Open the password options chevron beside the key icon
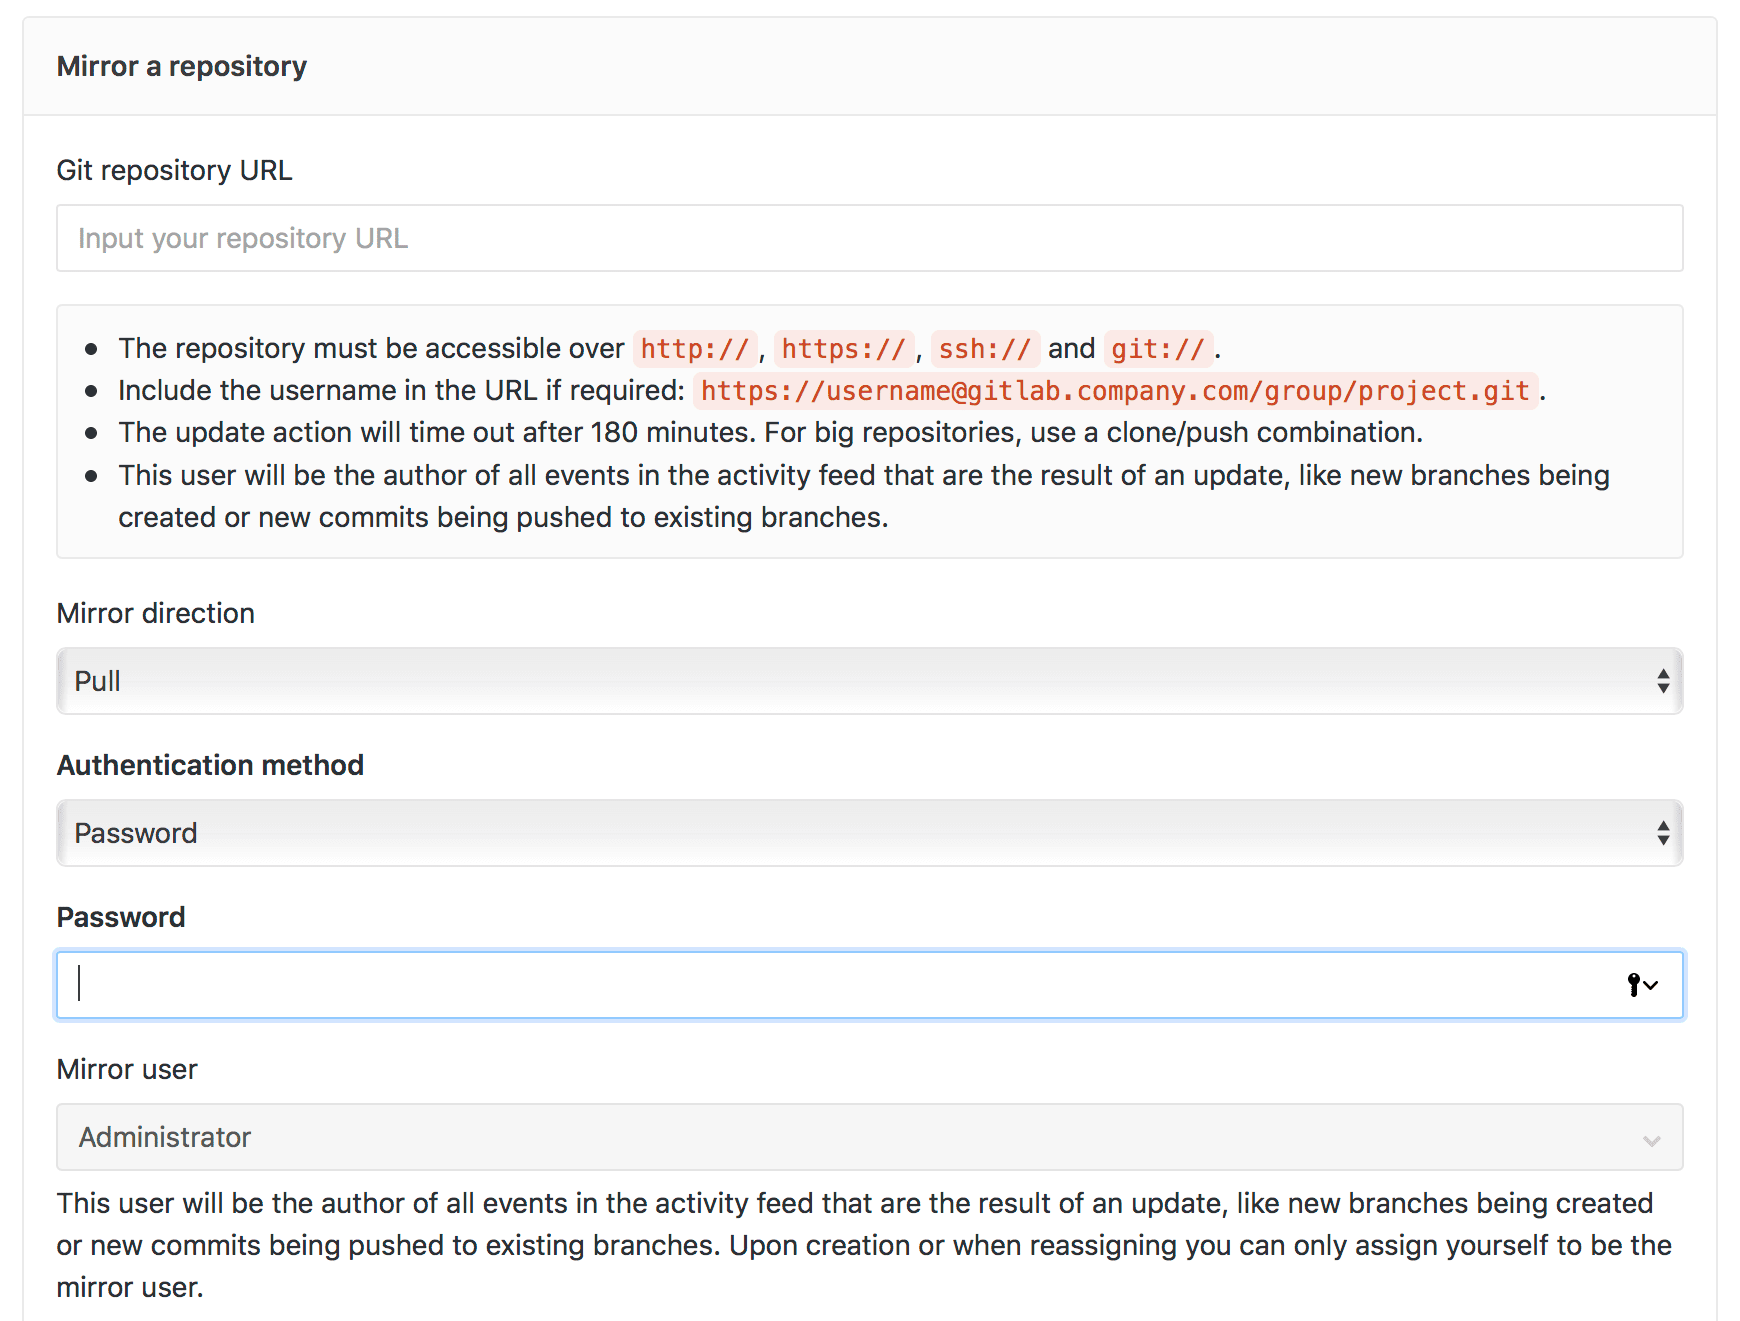The image size is (1740, 1321). (1651, 985)
